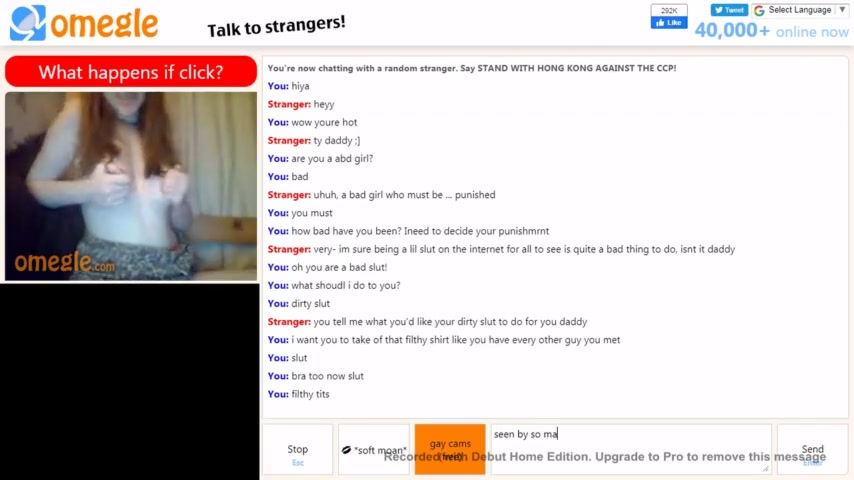
Task: Send the typed message with Send button
Action: click(x=813, y=449)
